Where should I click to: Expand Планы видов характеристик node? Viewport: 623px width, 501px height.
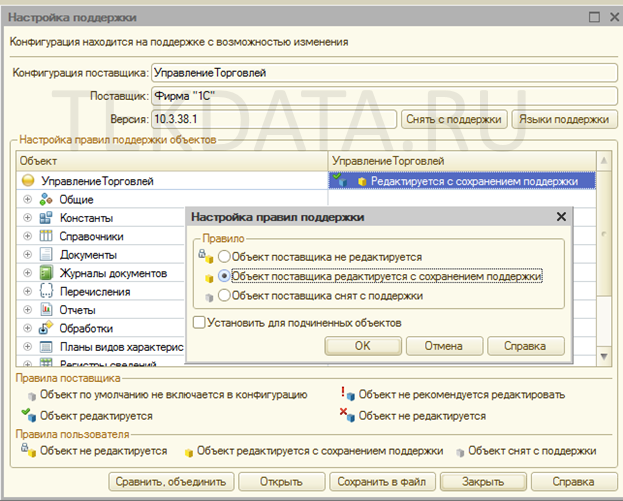tap(27, 346)
